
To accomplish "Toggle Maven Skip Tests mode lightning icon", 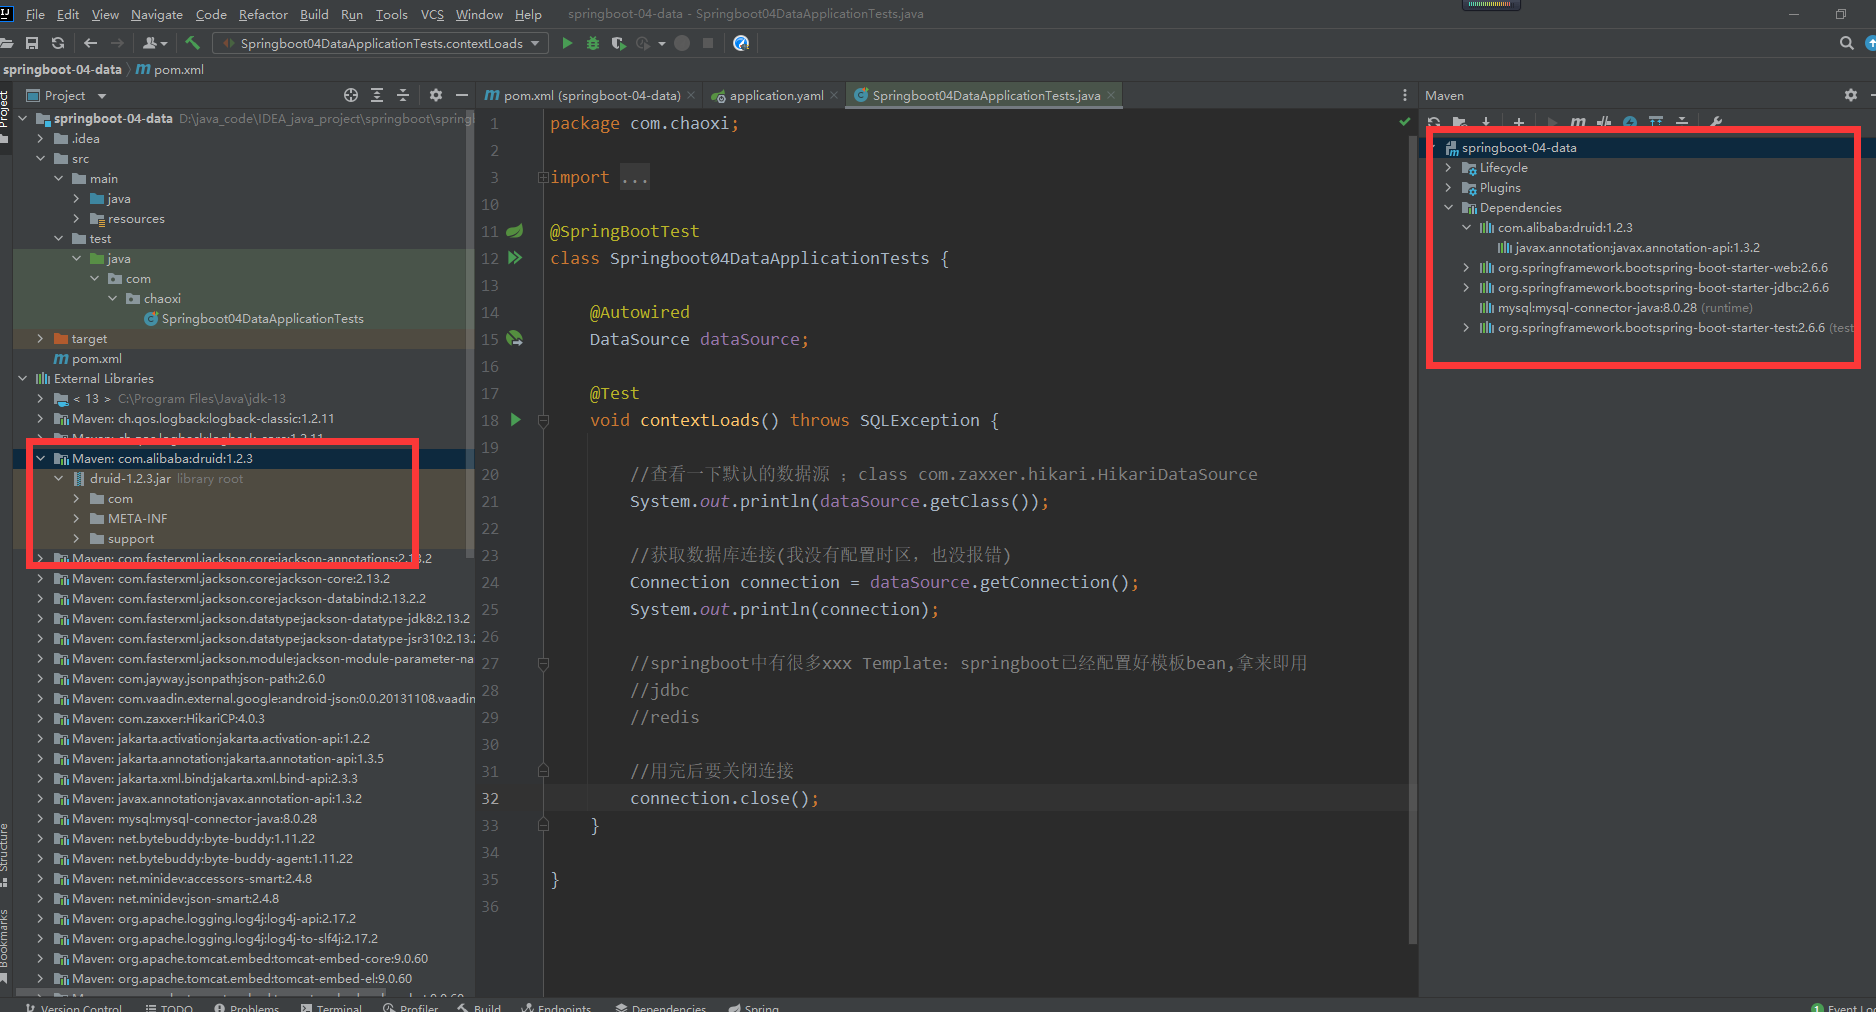I will [1630, 122].
